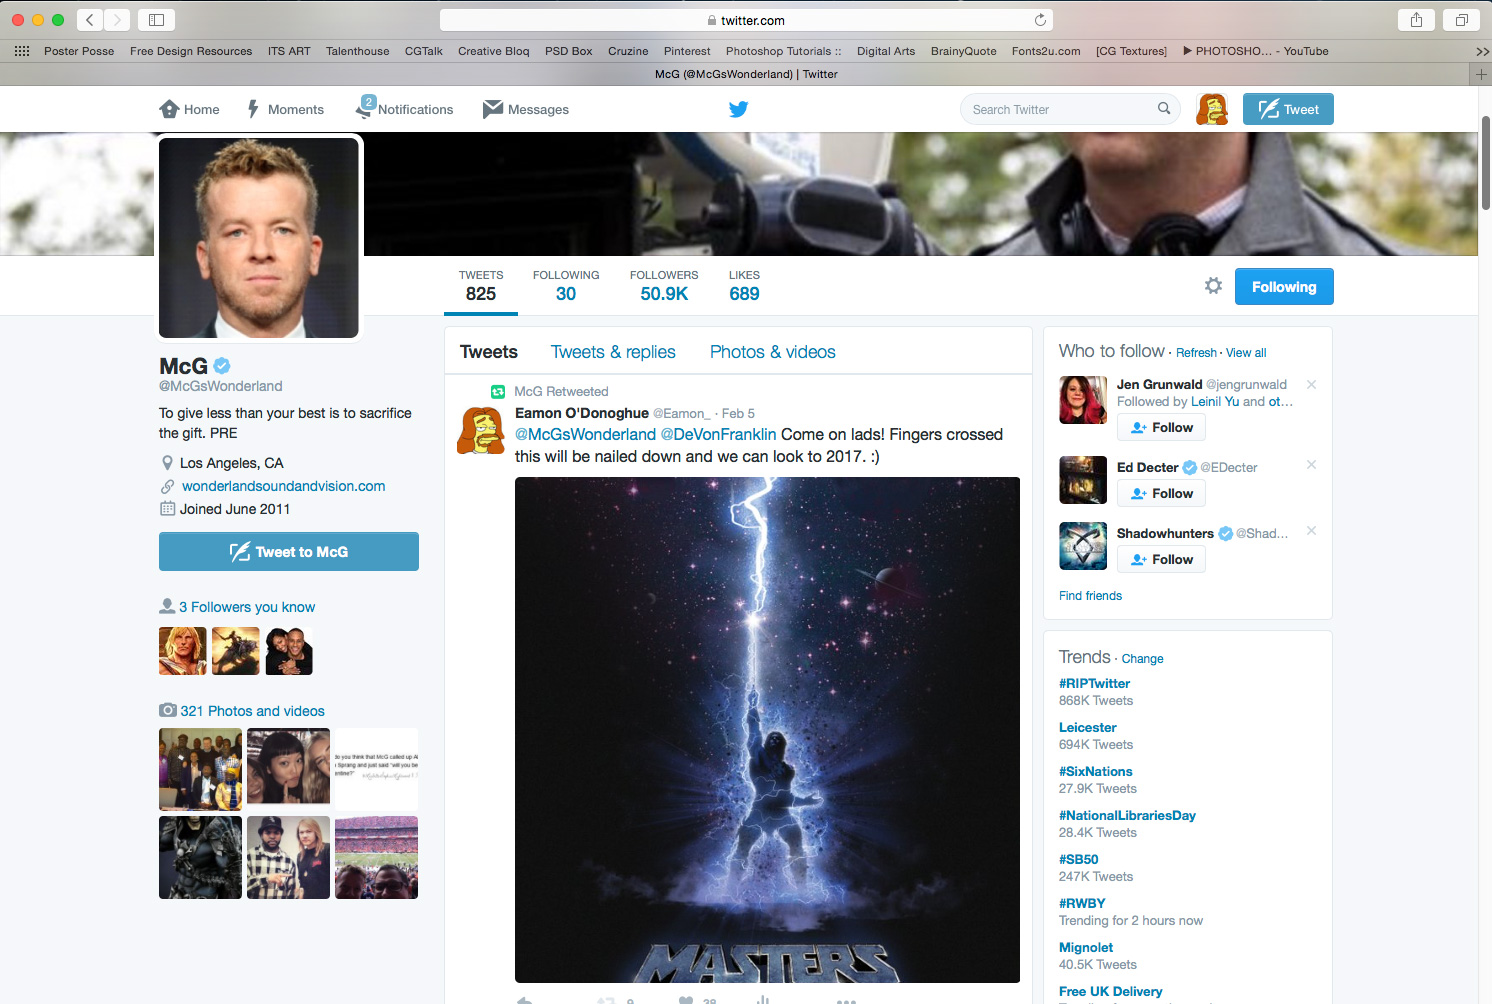Image resolution: width=1492 pixels, height=1004 pixels.
Task: Open the @DeVonFranklin mention
Action: [718, 434]
